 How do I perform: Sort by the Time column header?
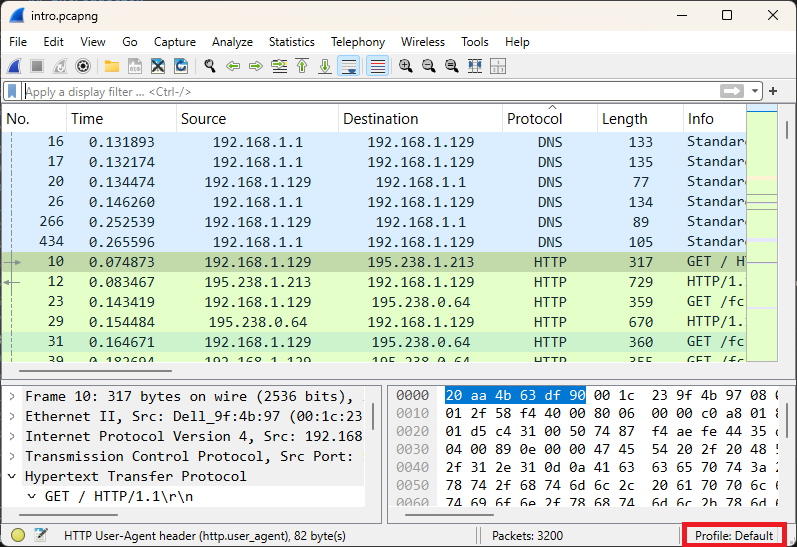point(121,118)
